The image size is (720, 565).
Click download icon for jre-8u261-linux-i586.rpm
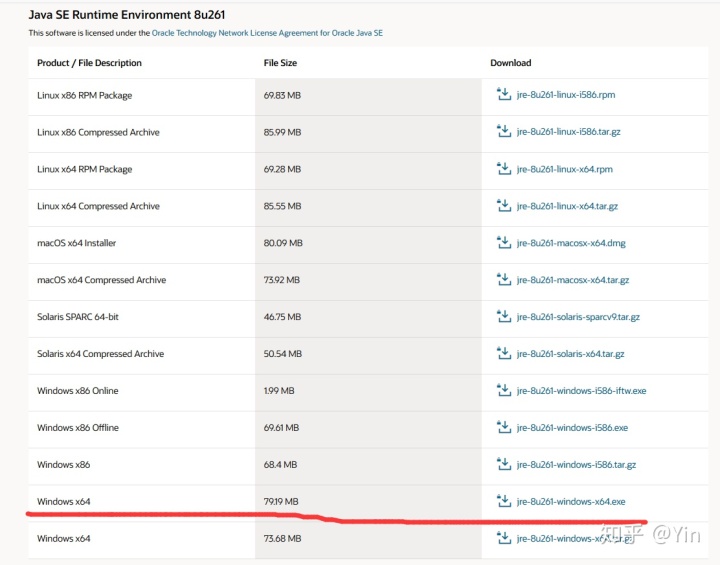(504, 94)
